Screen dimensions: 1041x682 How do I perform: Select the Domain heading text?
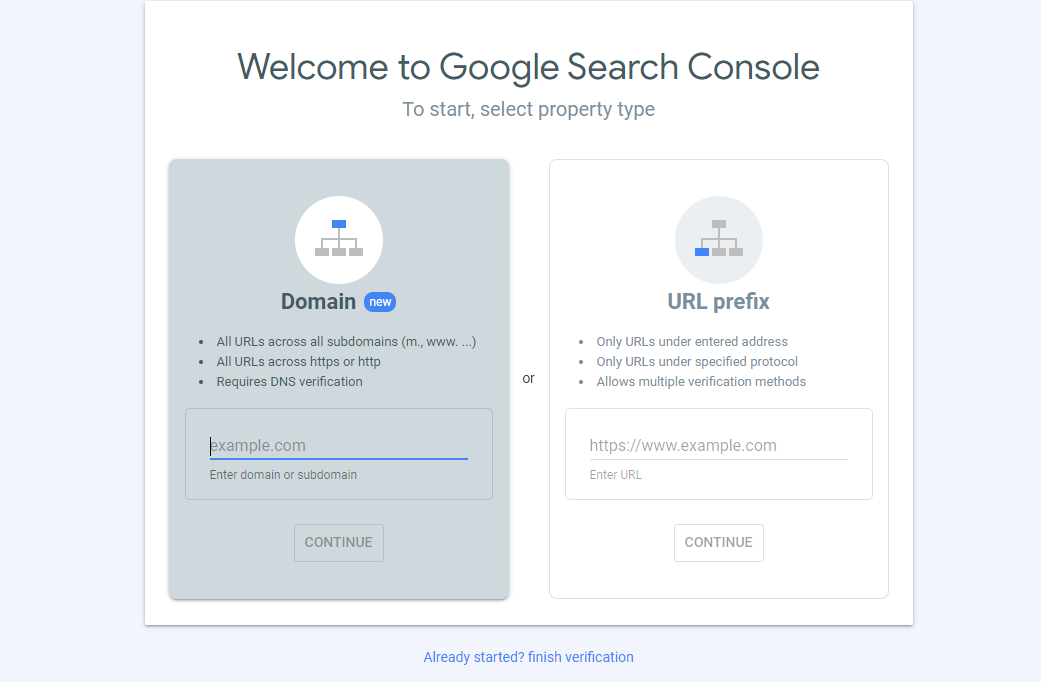coord(318,301)
